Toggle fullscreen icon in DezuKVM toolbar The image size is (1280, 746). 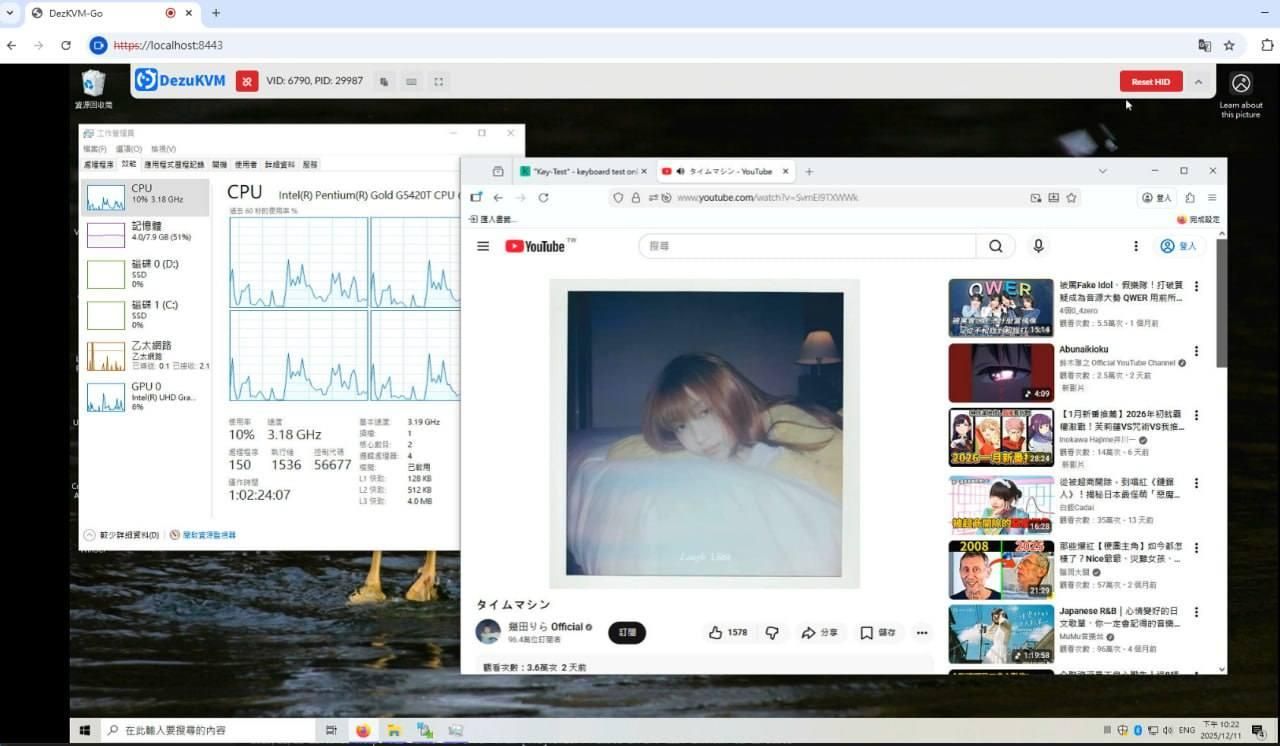pyautogui.click(x=438, y=81)
